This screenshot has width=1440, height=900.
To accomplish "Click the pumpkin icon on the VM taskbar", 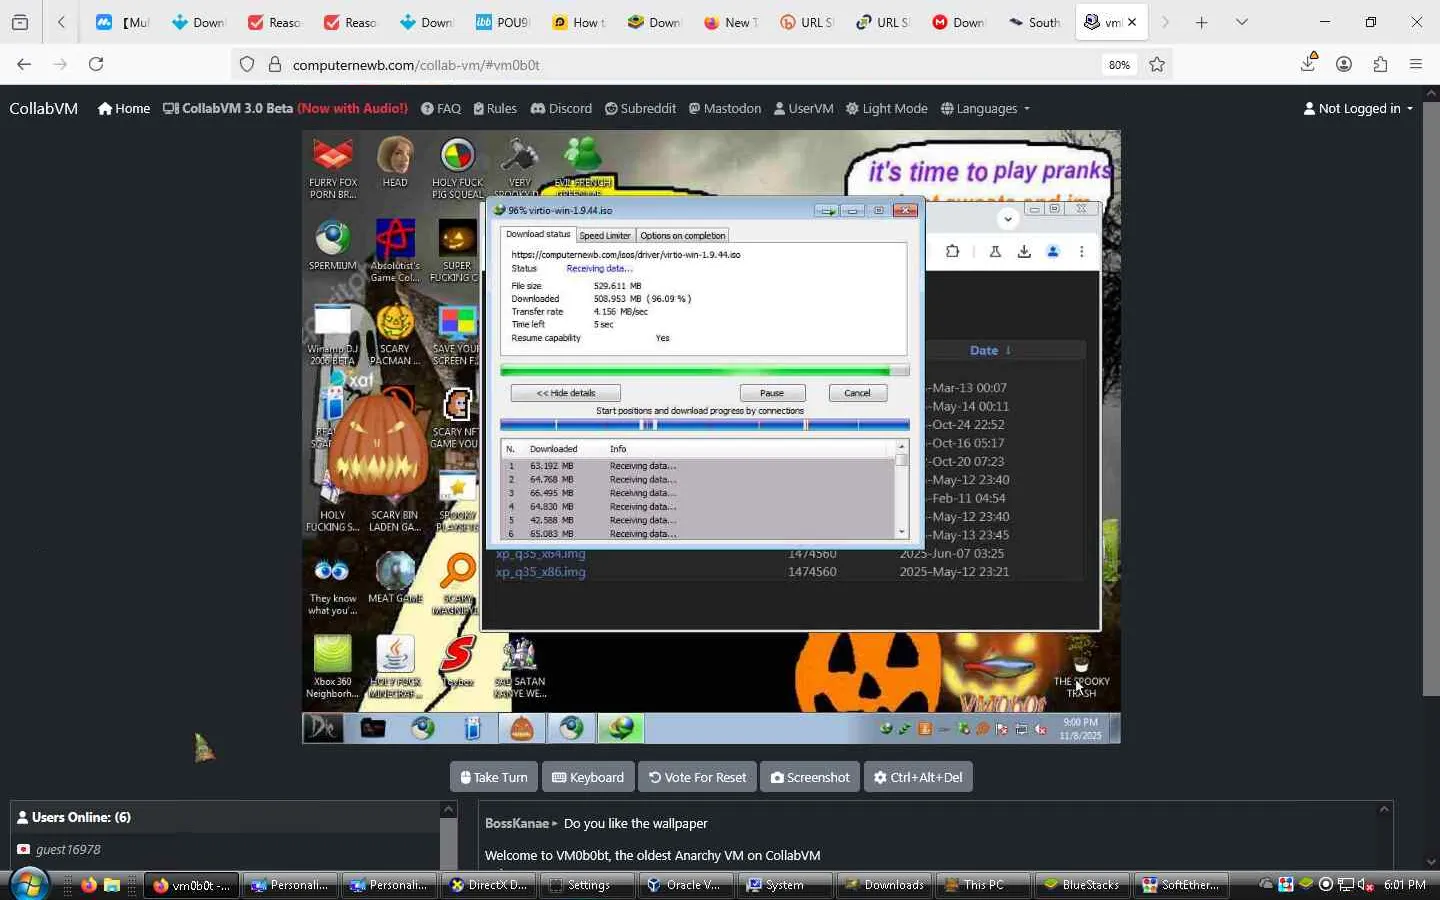I will [x=521, y=728].
